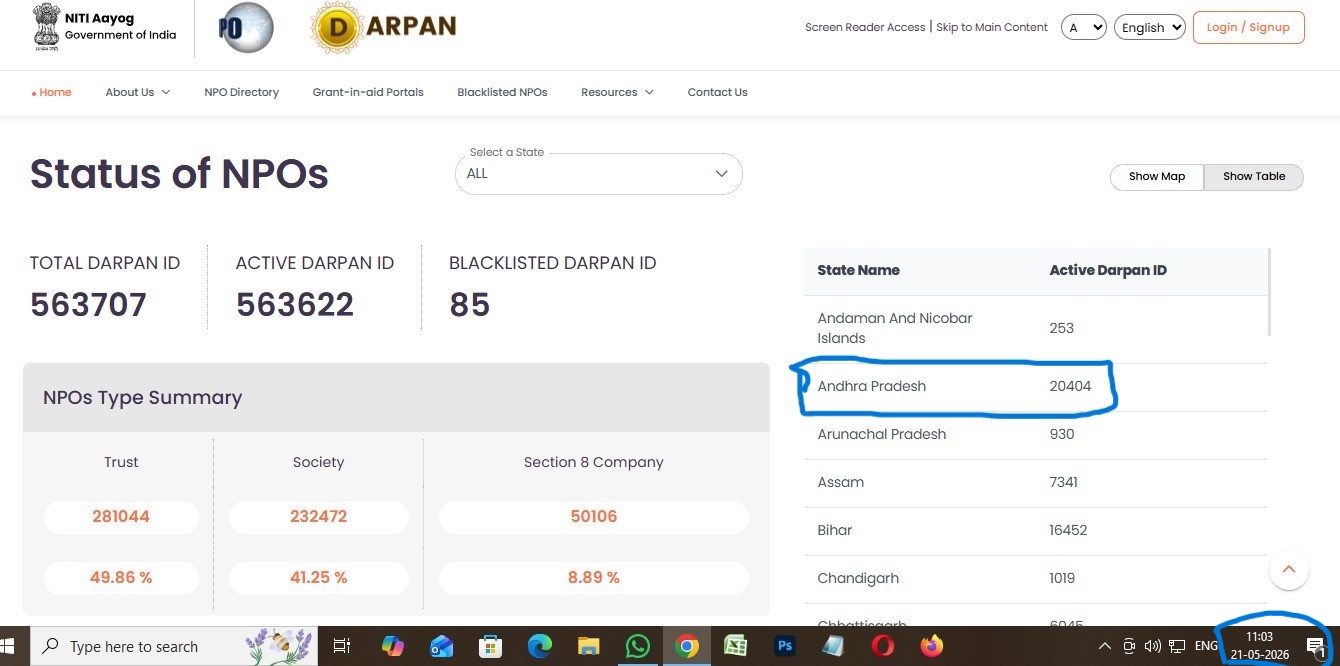The height and width of the screenshot is (666, 1340).
Task: Open Microsoft Edge from the taskbar
Action: (x=539, y=646)
